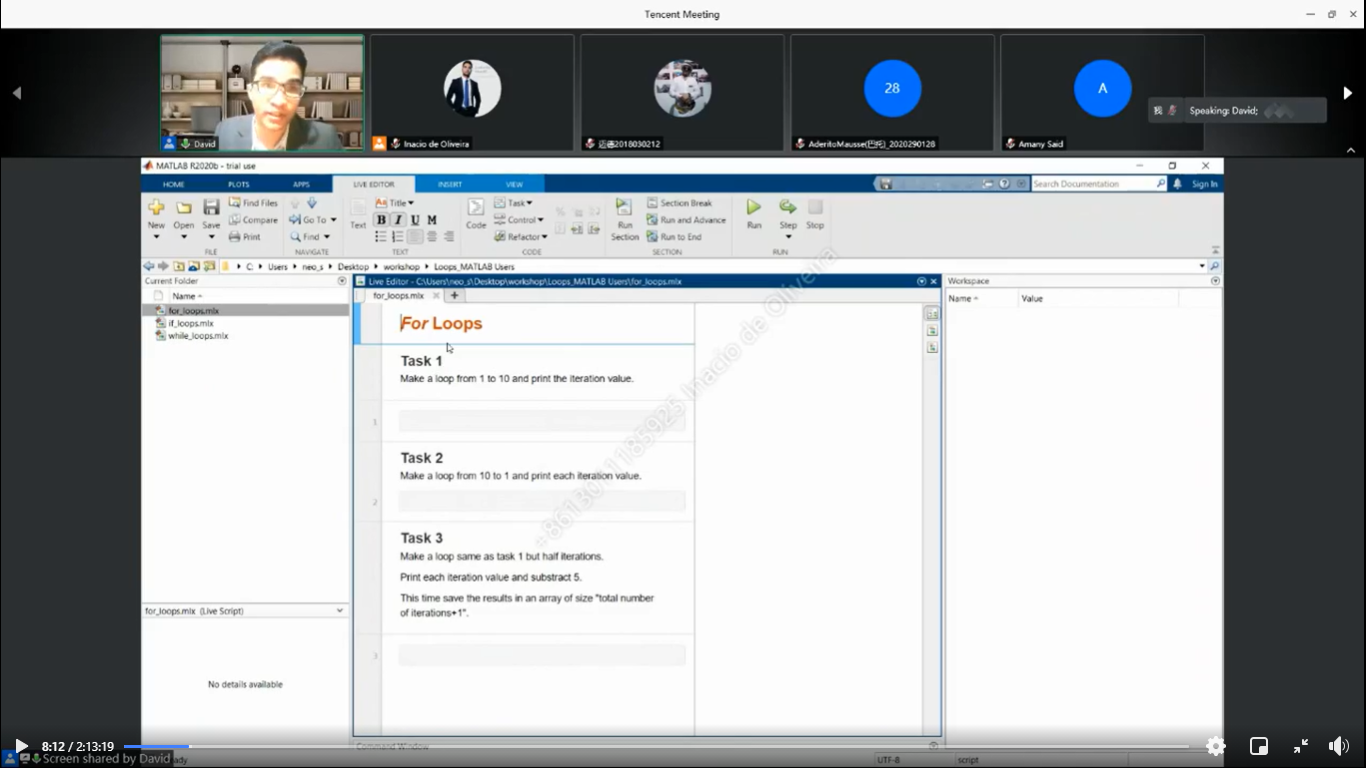Insert a Section Break

(x=679, y=203)
